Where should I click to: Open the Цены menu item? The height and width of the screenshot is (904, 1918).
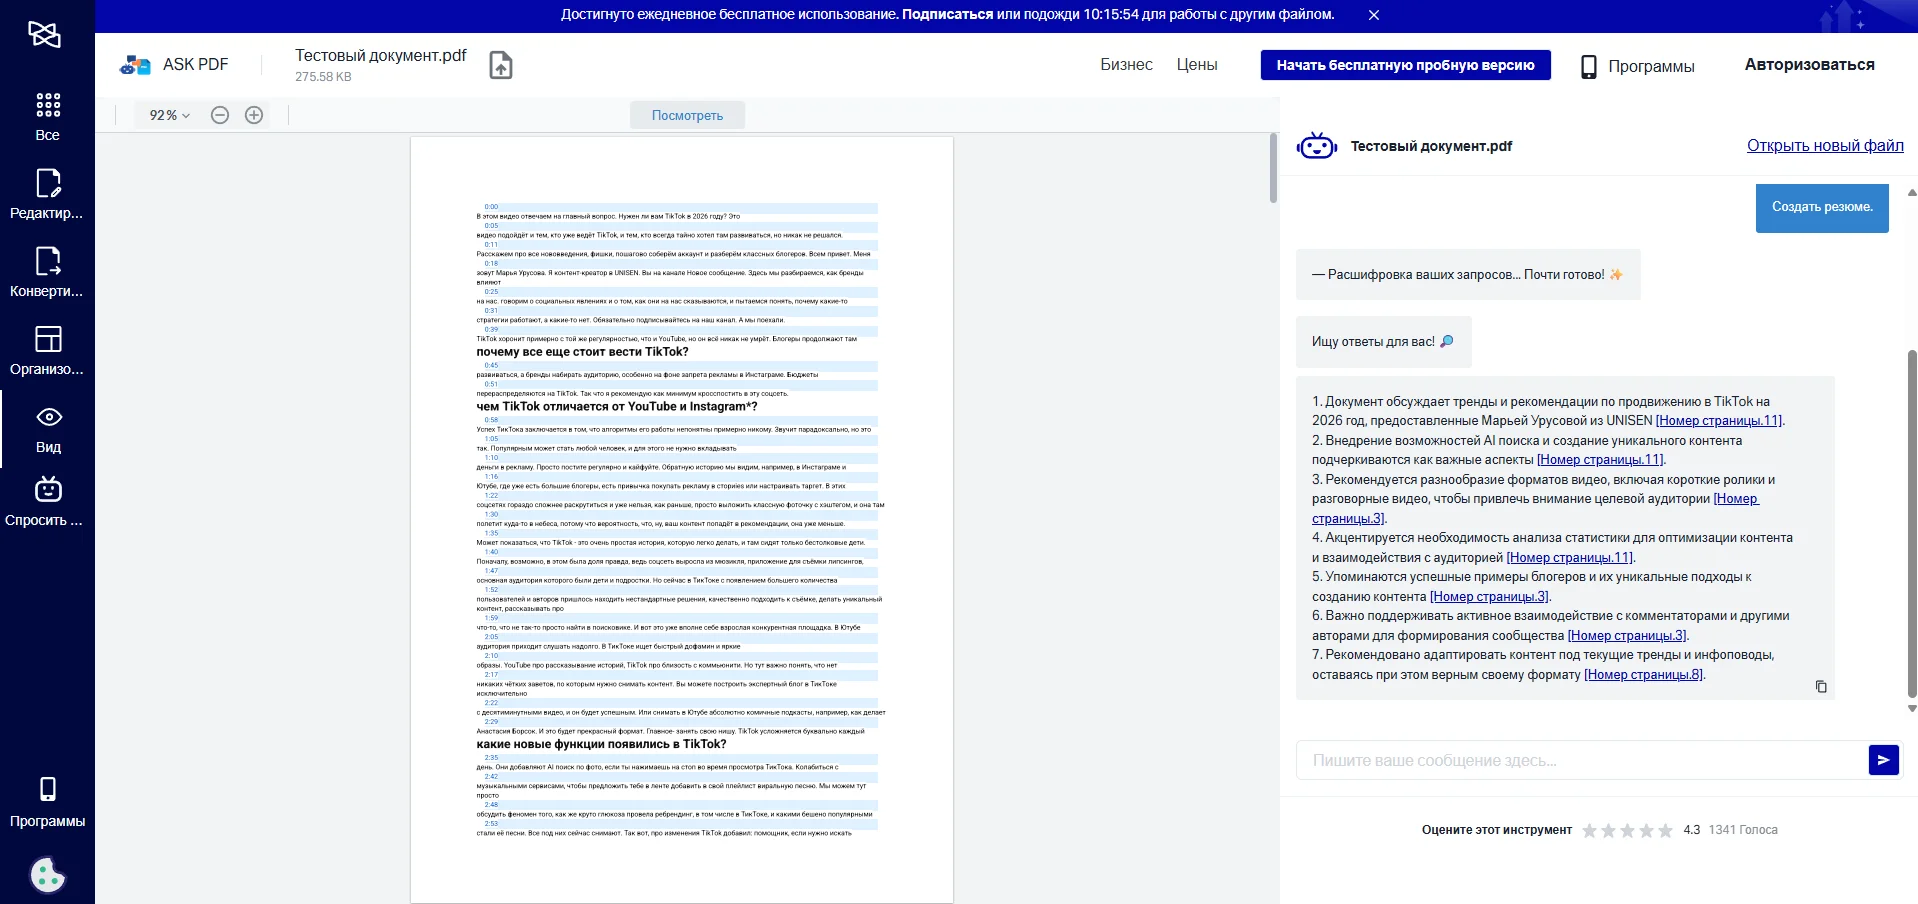(1196, 65)
